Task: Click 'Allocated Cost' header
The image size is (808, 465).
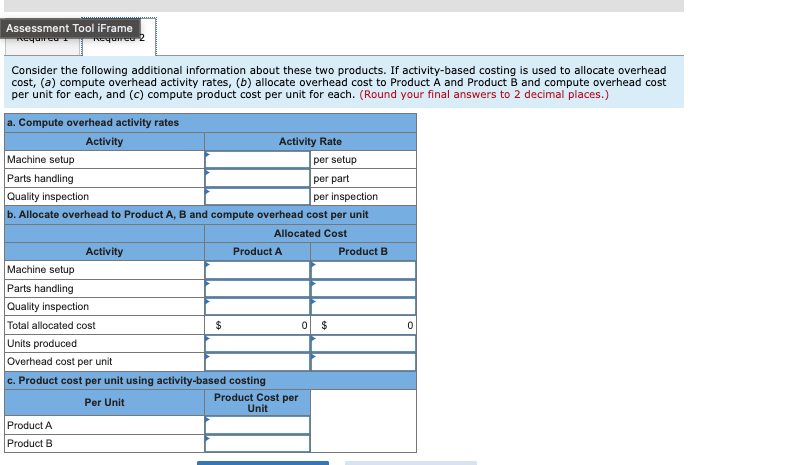Action: tap(310, 234)
